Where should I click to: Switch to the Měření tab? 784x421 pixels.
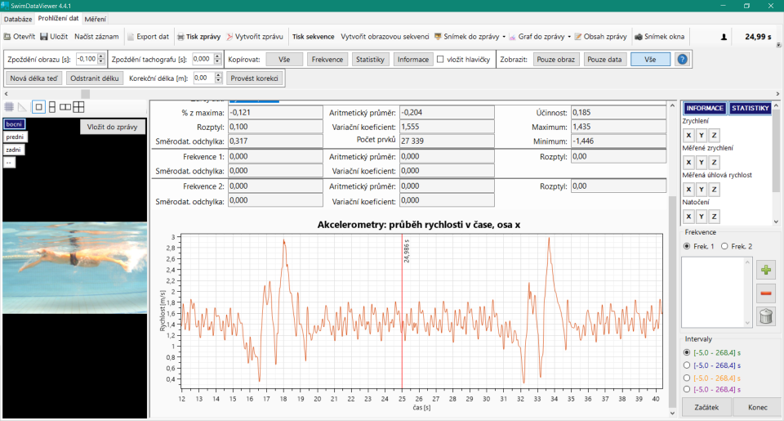pyautogui.click(x=95, y=19)
